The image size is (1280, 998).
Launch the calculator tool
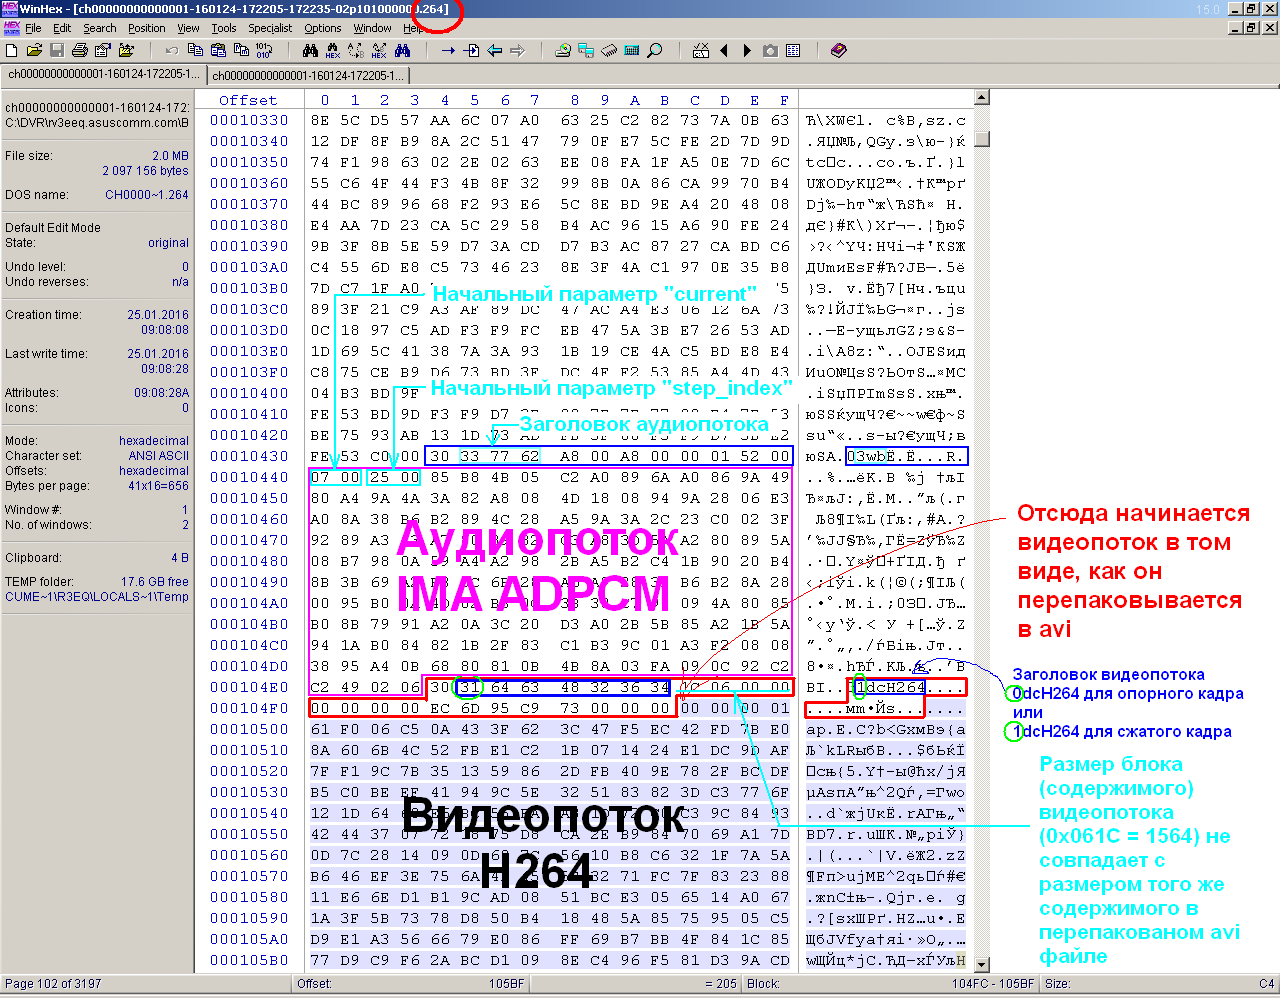(x=632, y=49)
